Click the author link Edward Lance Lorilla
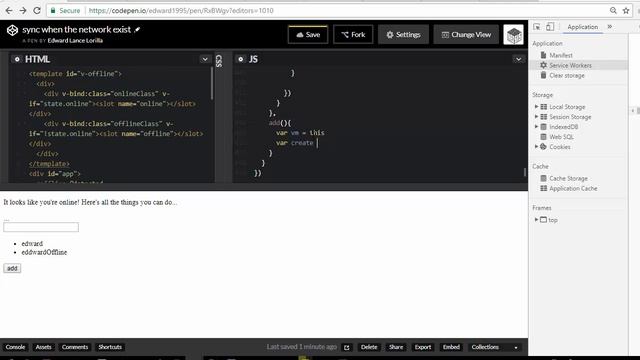This screenshot has width=640, height=360. (75, 40)
